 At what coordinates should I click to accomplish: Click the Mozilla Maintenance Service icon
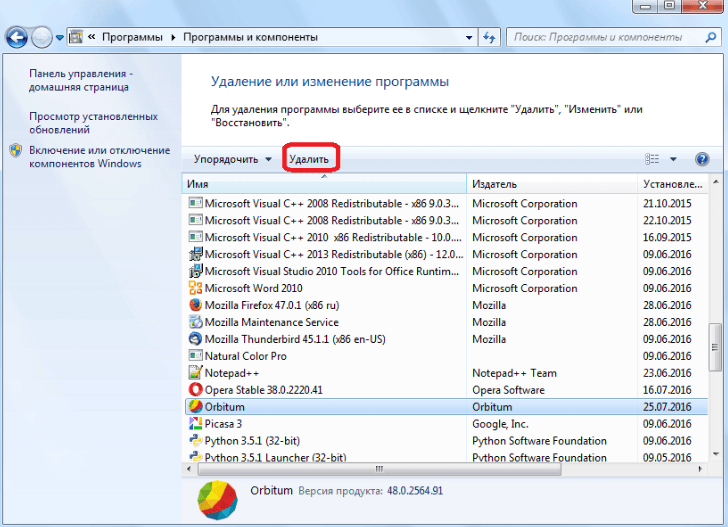(195, 322)
